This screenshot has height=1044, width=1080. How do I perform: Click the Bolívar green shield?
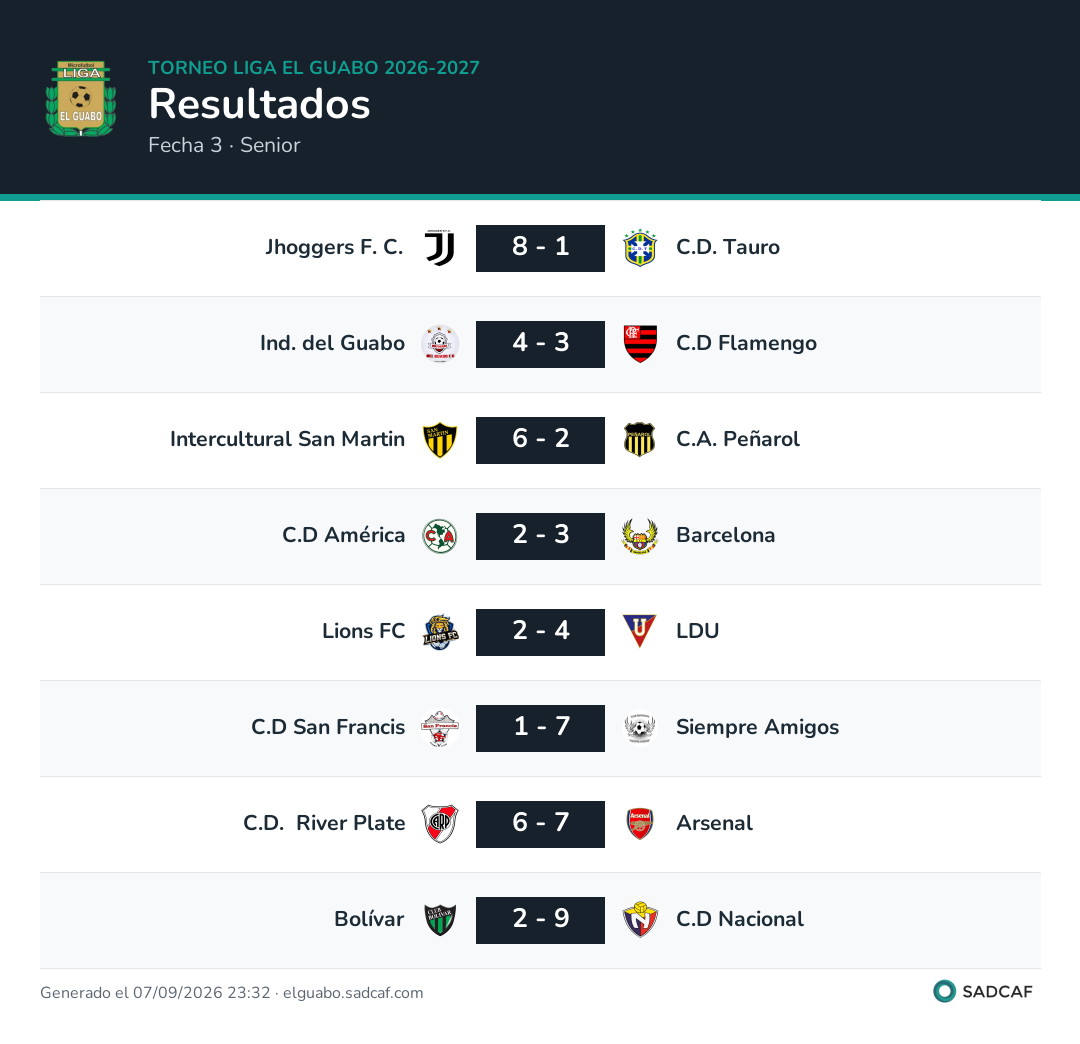coord(439,919)
